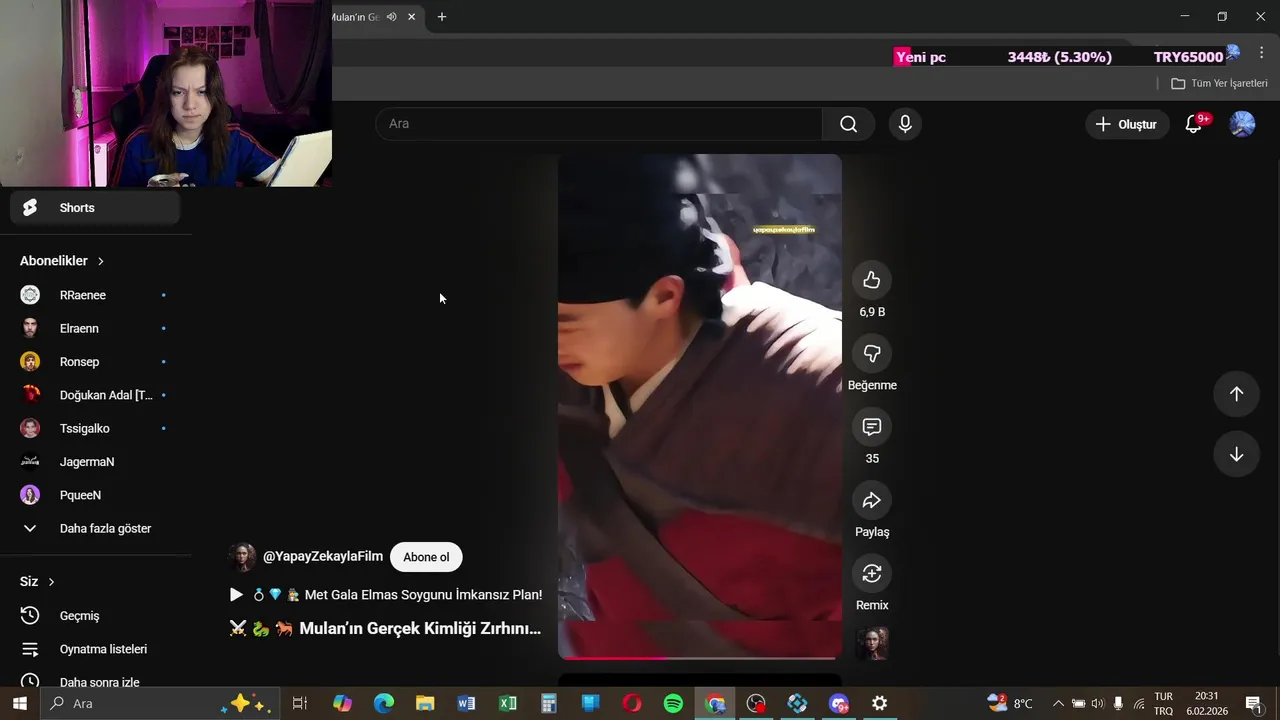Share the short via Paylaş

tap(872, 500)
